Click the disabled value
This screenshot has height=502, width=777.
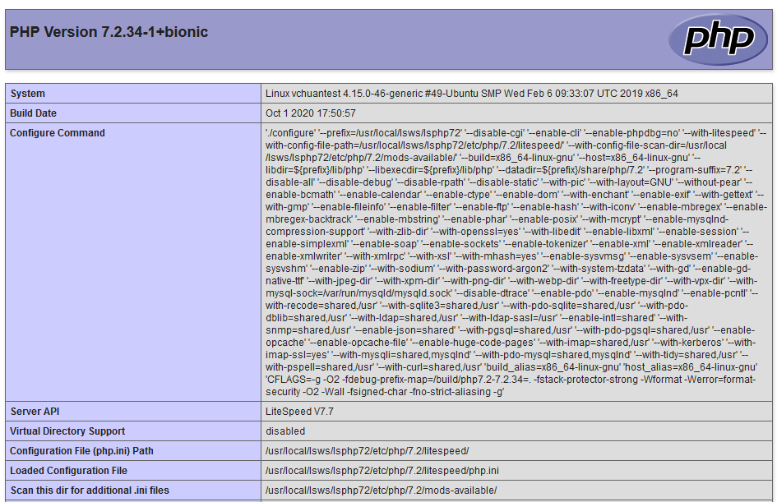tap(285, 432)
